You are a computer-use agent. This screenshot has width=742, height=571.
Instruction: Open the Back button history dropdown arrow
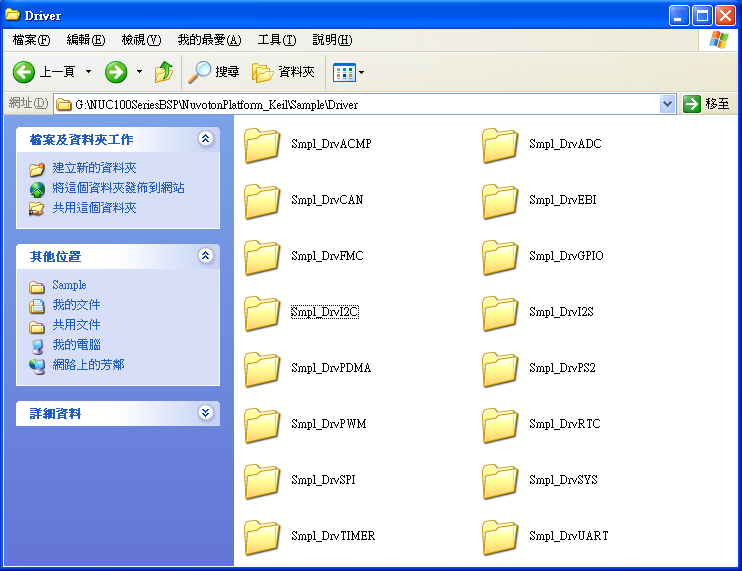click(88, 72)
